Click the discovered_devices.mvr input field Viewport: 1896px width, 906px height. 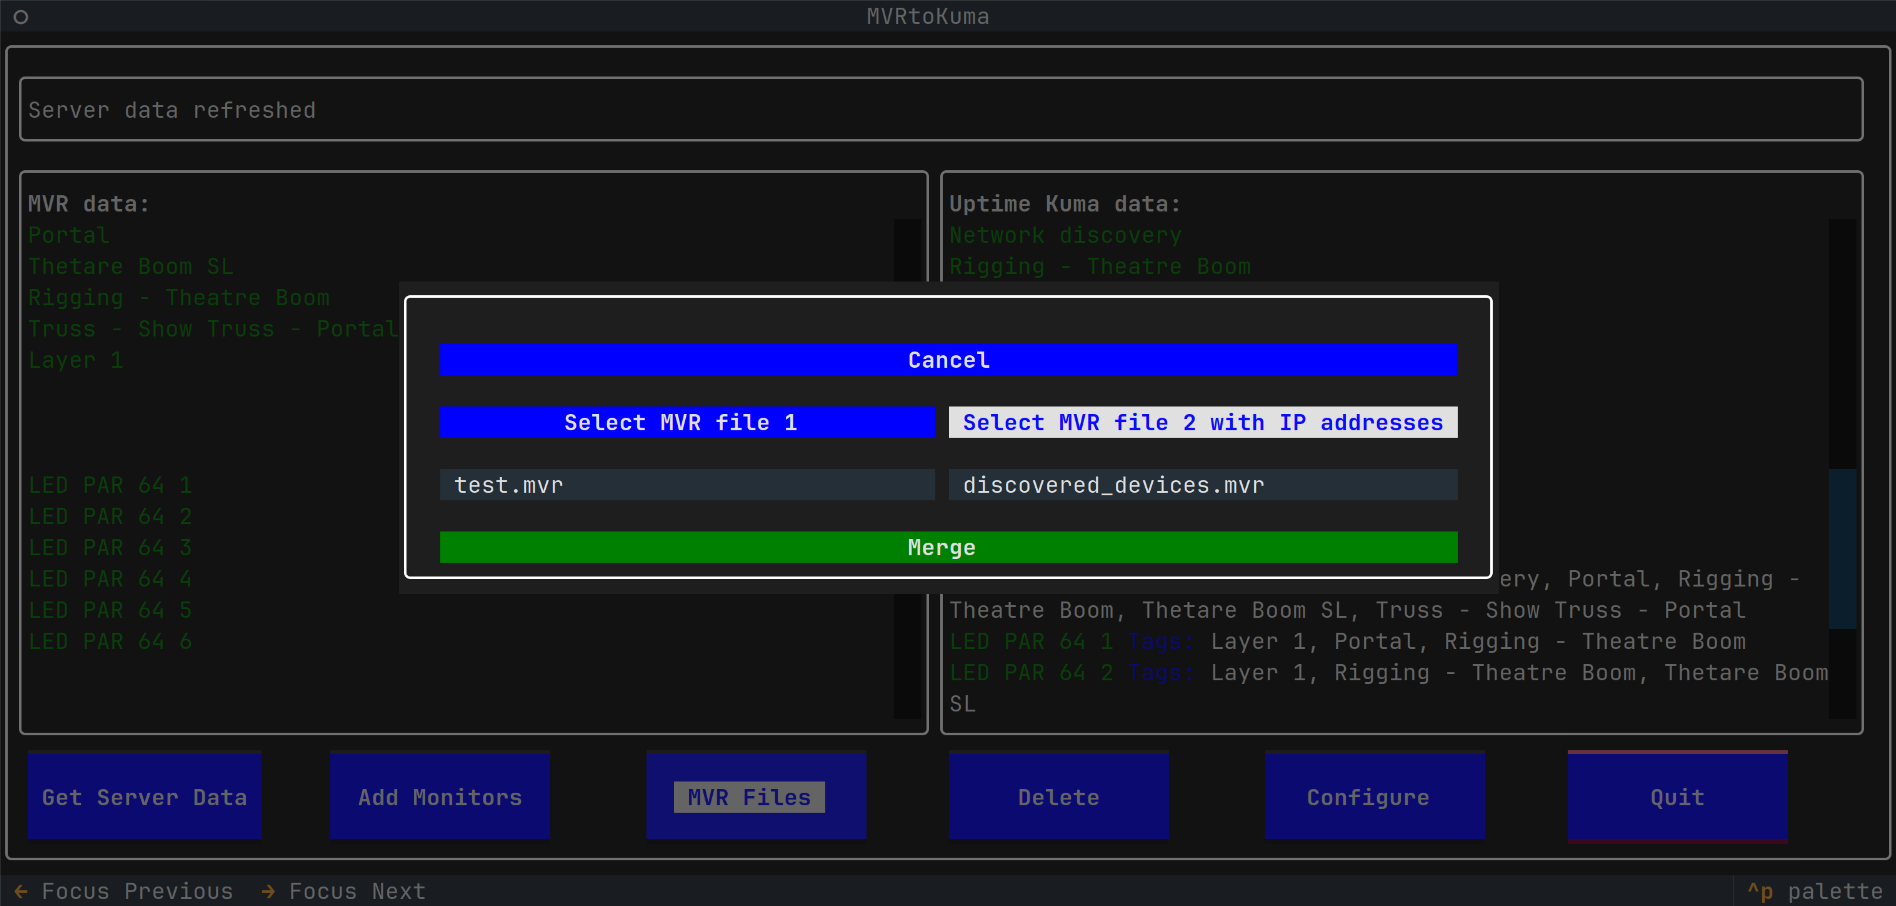point(1203,485)
